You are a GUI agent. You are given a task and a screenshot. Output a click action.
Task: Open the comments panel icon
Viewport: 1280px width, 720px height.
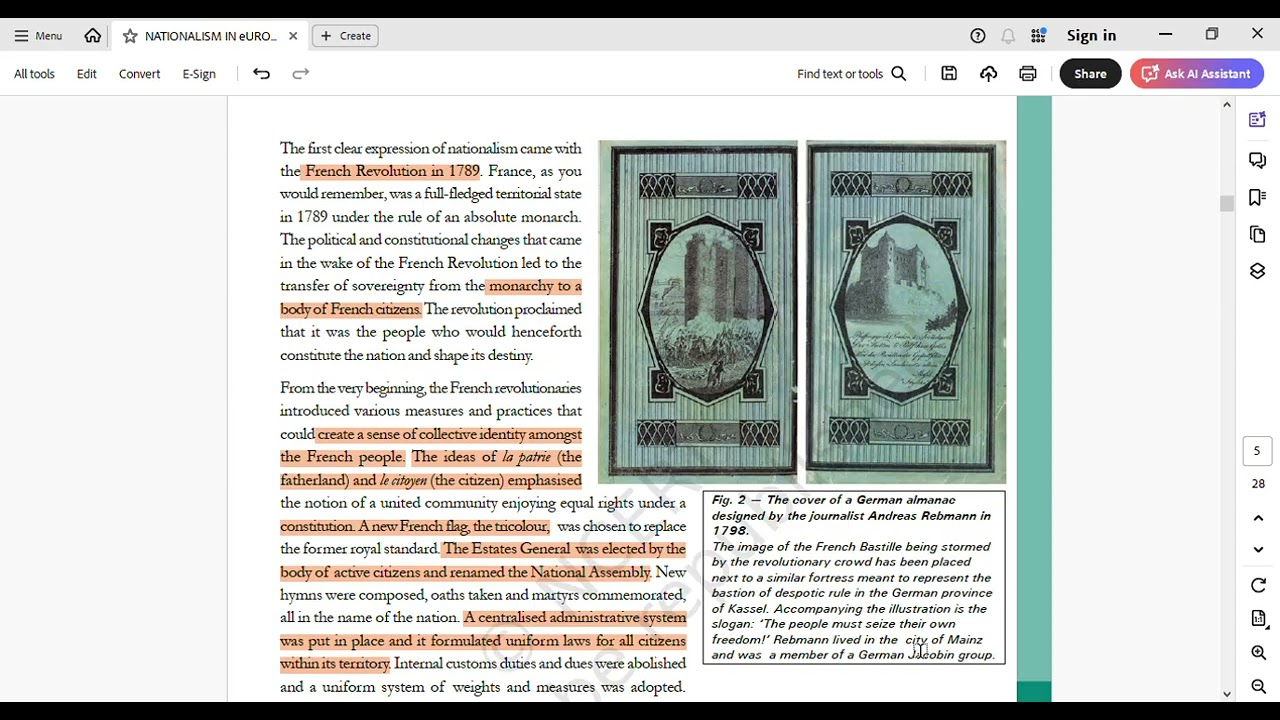(x=1258, y=160)
